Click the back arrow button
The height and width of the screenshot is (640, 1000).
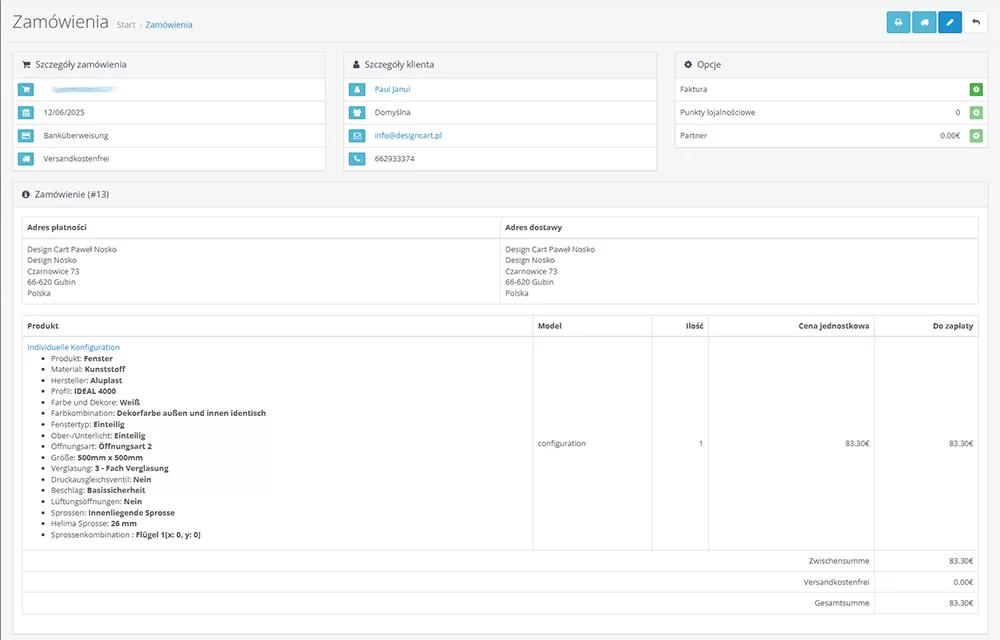[x=976, y=22]
